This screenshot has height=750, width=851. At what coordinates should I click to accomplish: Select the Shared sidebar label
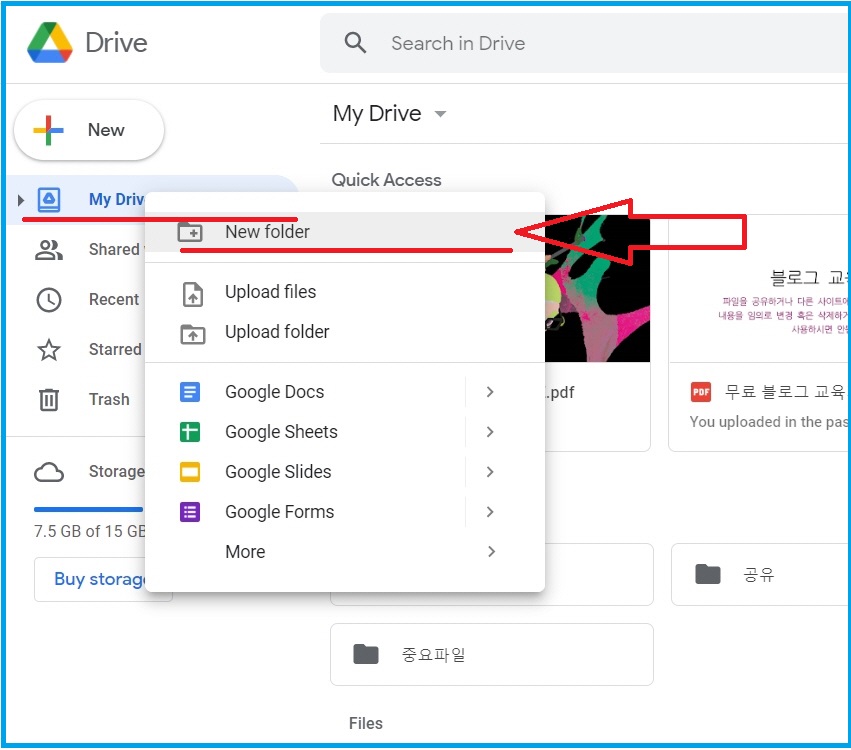(115, 249)
